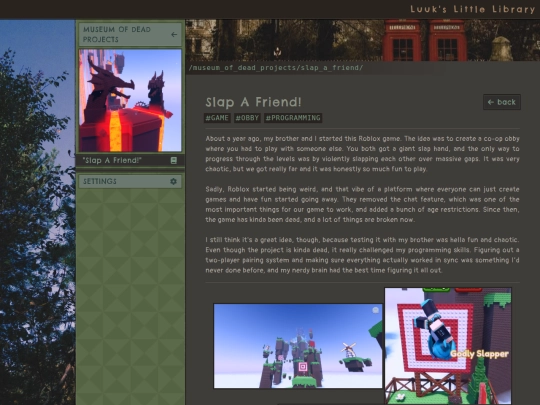Open the Godly Slapper target screenshot
The width and height of the screenshot is (540, 405).
(x=448, y=346)
